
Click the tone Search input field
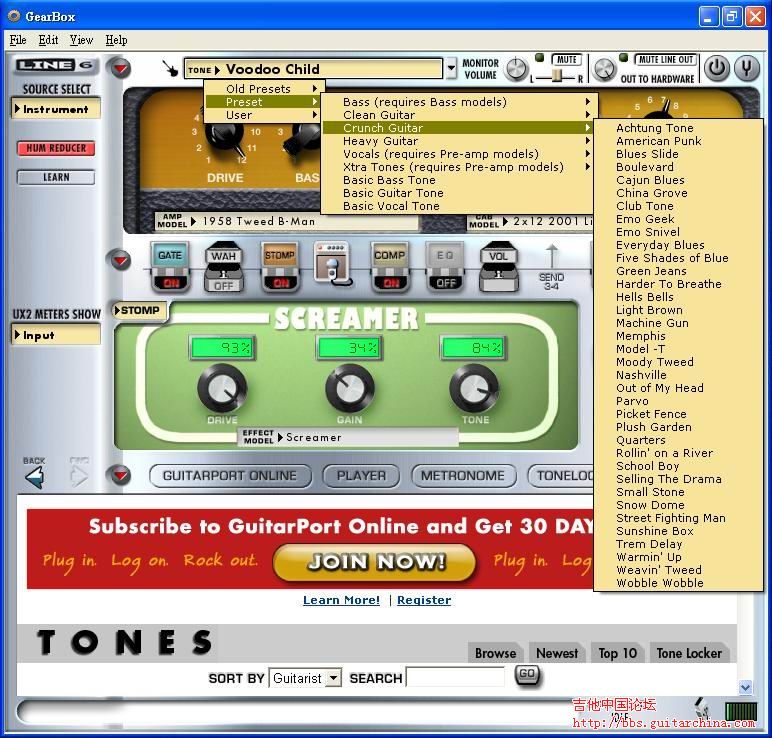(455, 678)
